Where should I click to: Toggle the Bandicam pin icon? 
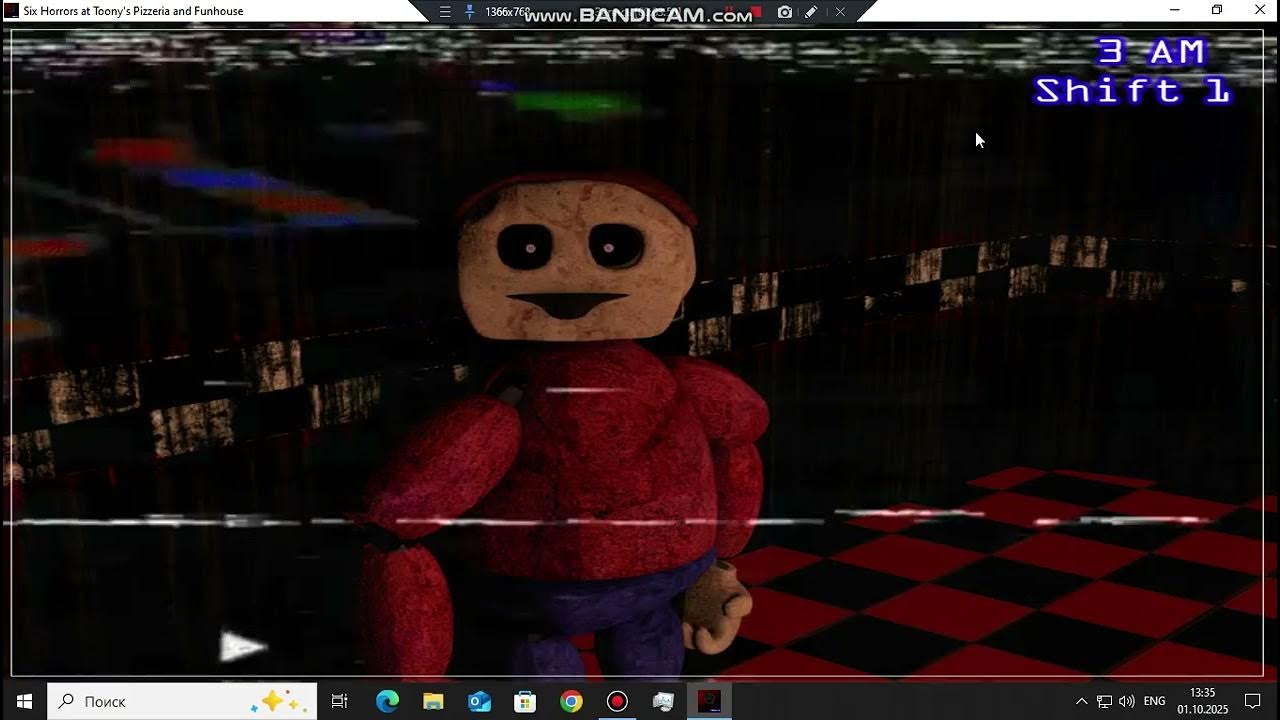click(x=470, y=12)
